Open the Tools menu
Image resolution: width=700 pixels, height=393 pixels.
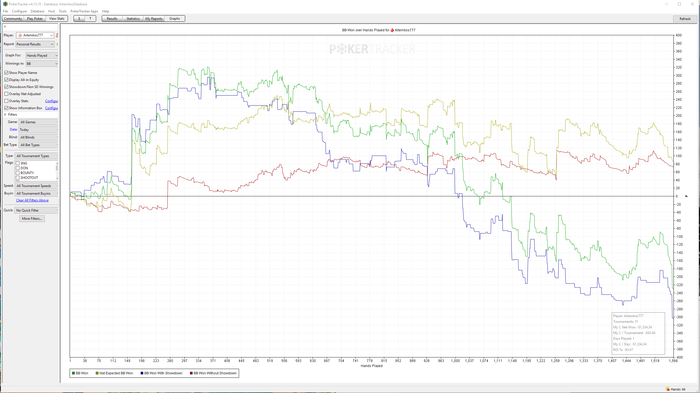62,11
